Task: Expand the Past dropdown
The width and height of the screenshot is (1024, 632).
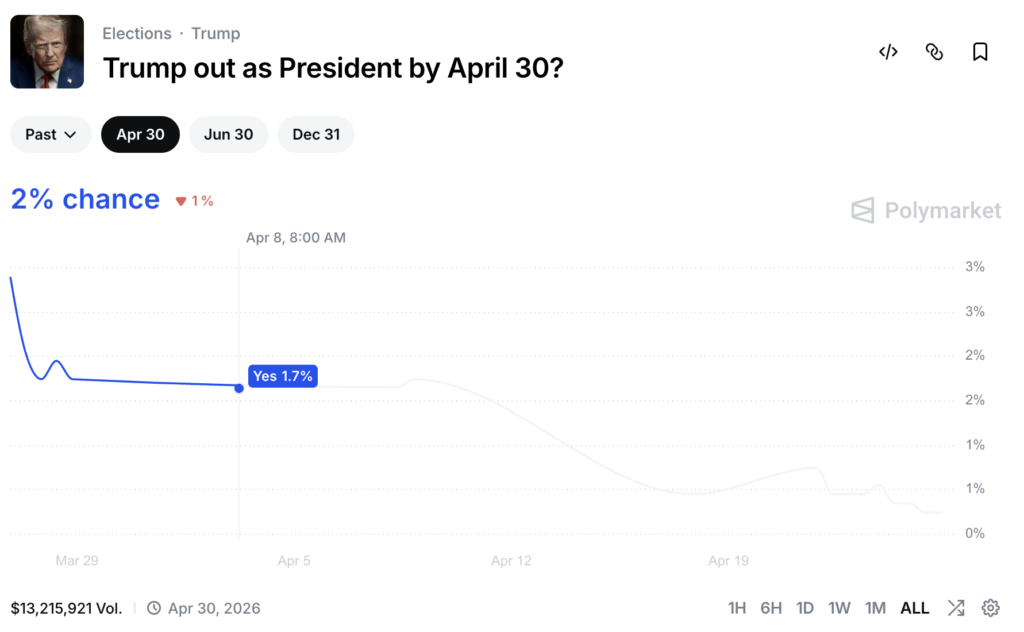Action: click(x=51, y=134)
